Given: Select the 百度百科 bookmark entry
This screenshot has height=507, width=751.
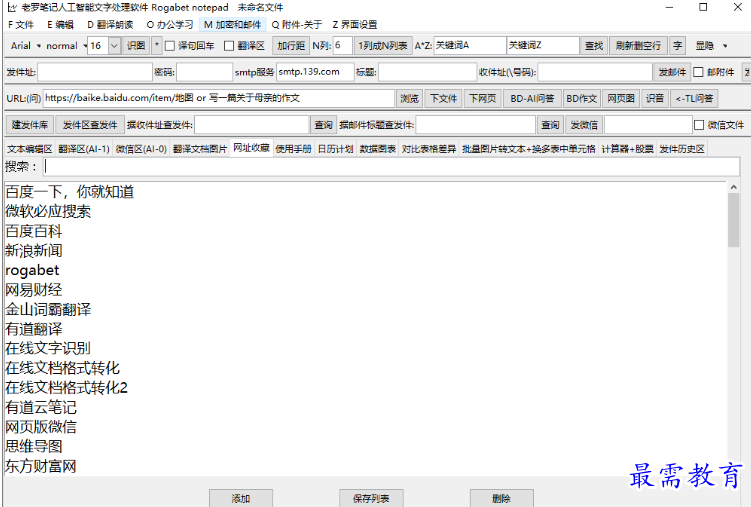Looking at the screenshot, I should point(34,231).
